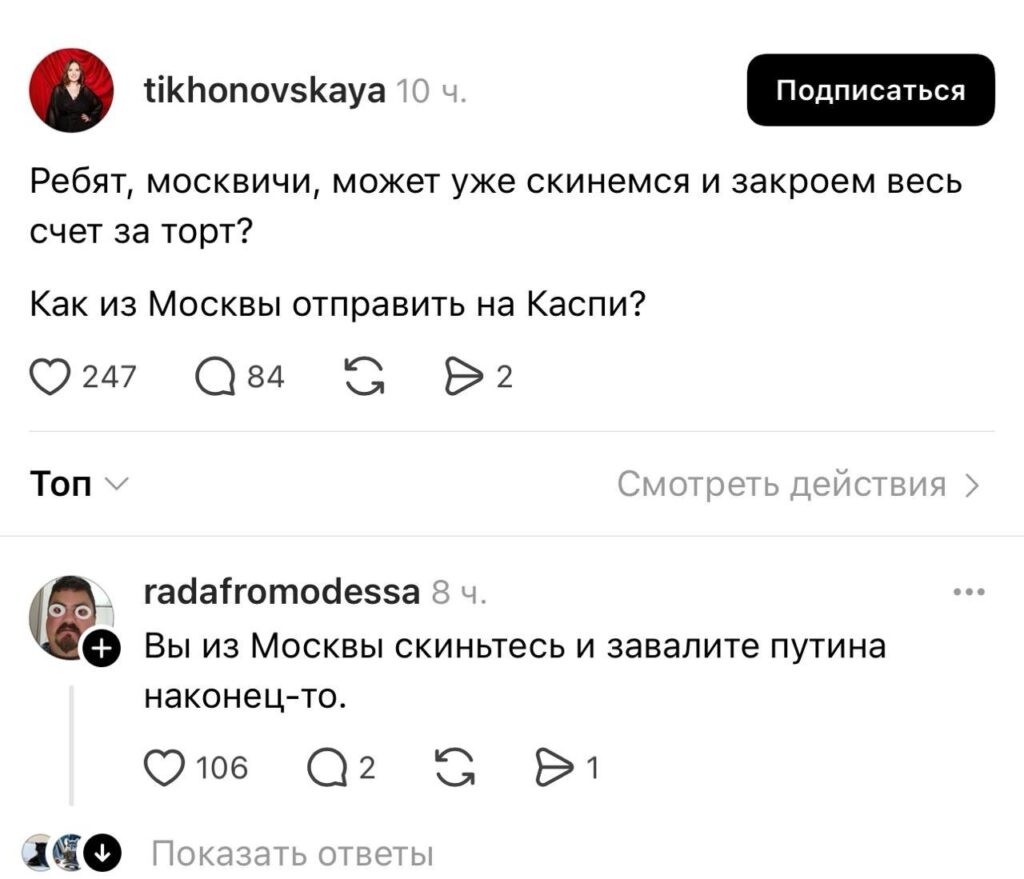Open the radafromodessa username profile link

click(282, 592)
